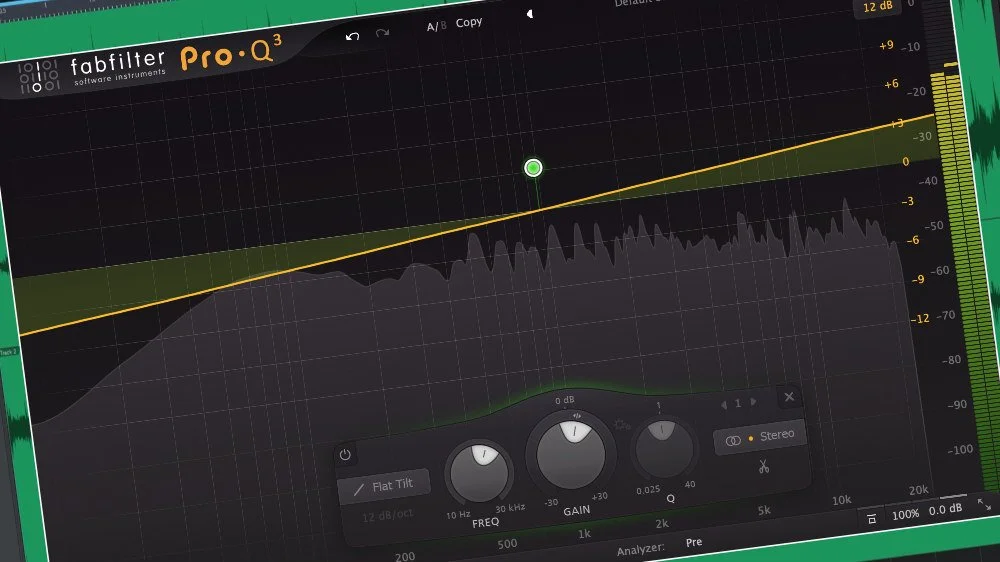Viewport: 1000px width, 562px height.
Task: Select the green EQ band node
Action: point(533,168)
